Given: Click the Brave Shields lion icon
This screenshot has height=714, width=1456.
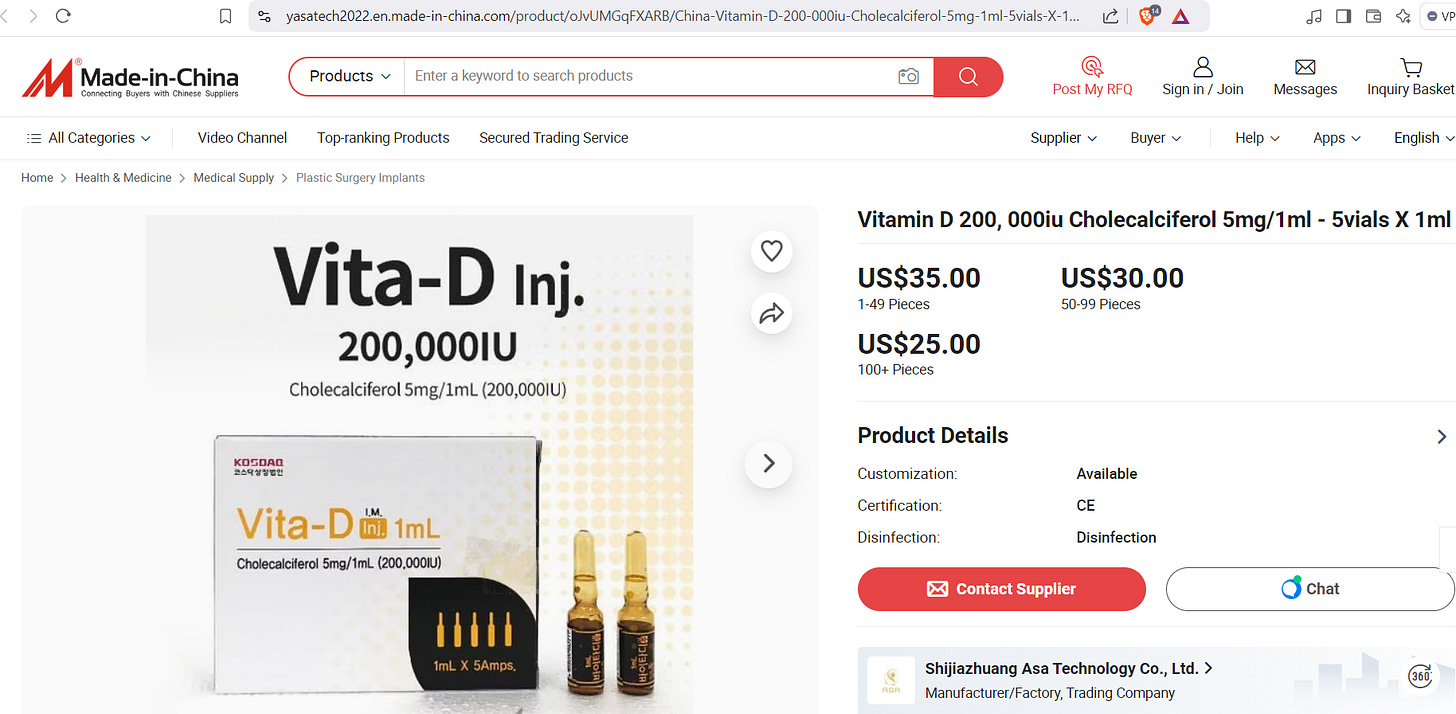Looking at the screenshot, I should tap(1146, 16).
